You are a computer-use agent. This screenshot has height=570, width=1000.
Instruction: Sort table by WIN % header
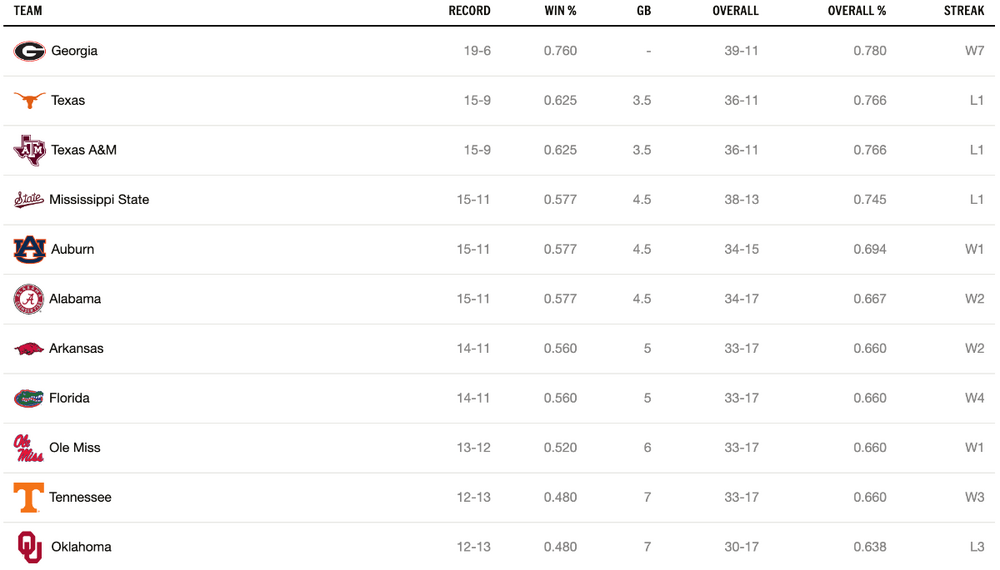561,11
